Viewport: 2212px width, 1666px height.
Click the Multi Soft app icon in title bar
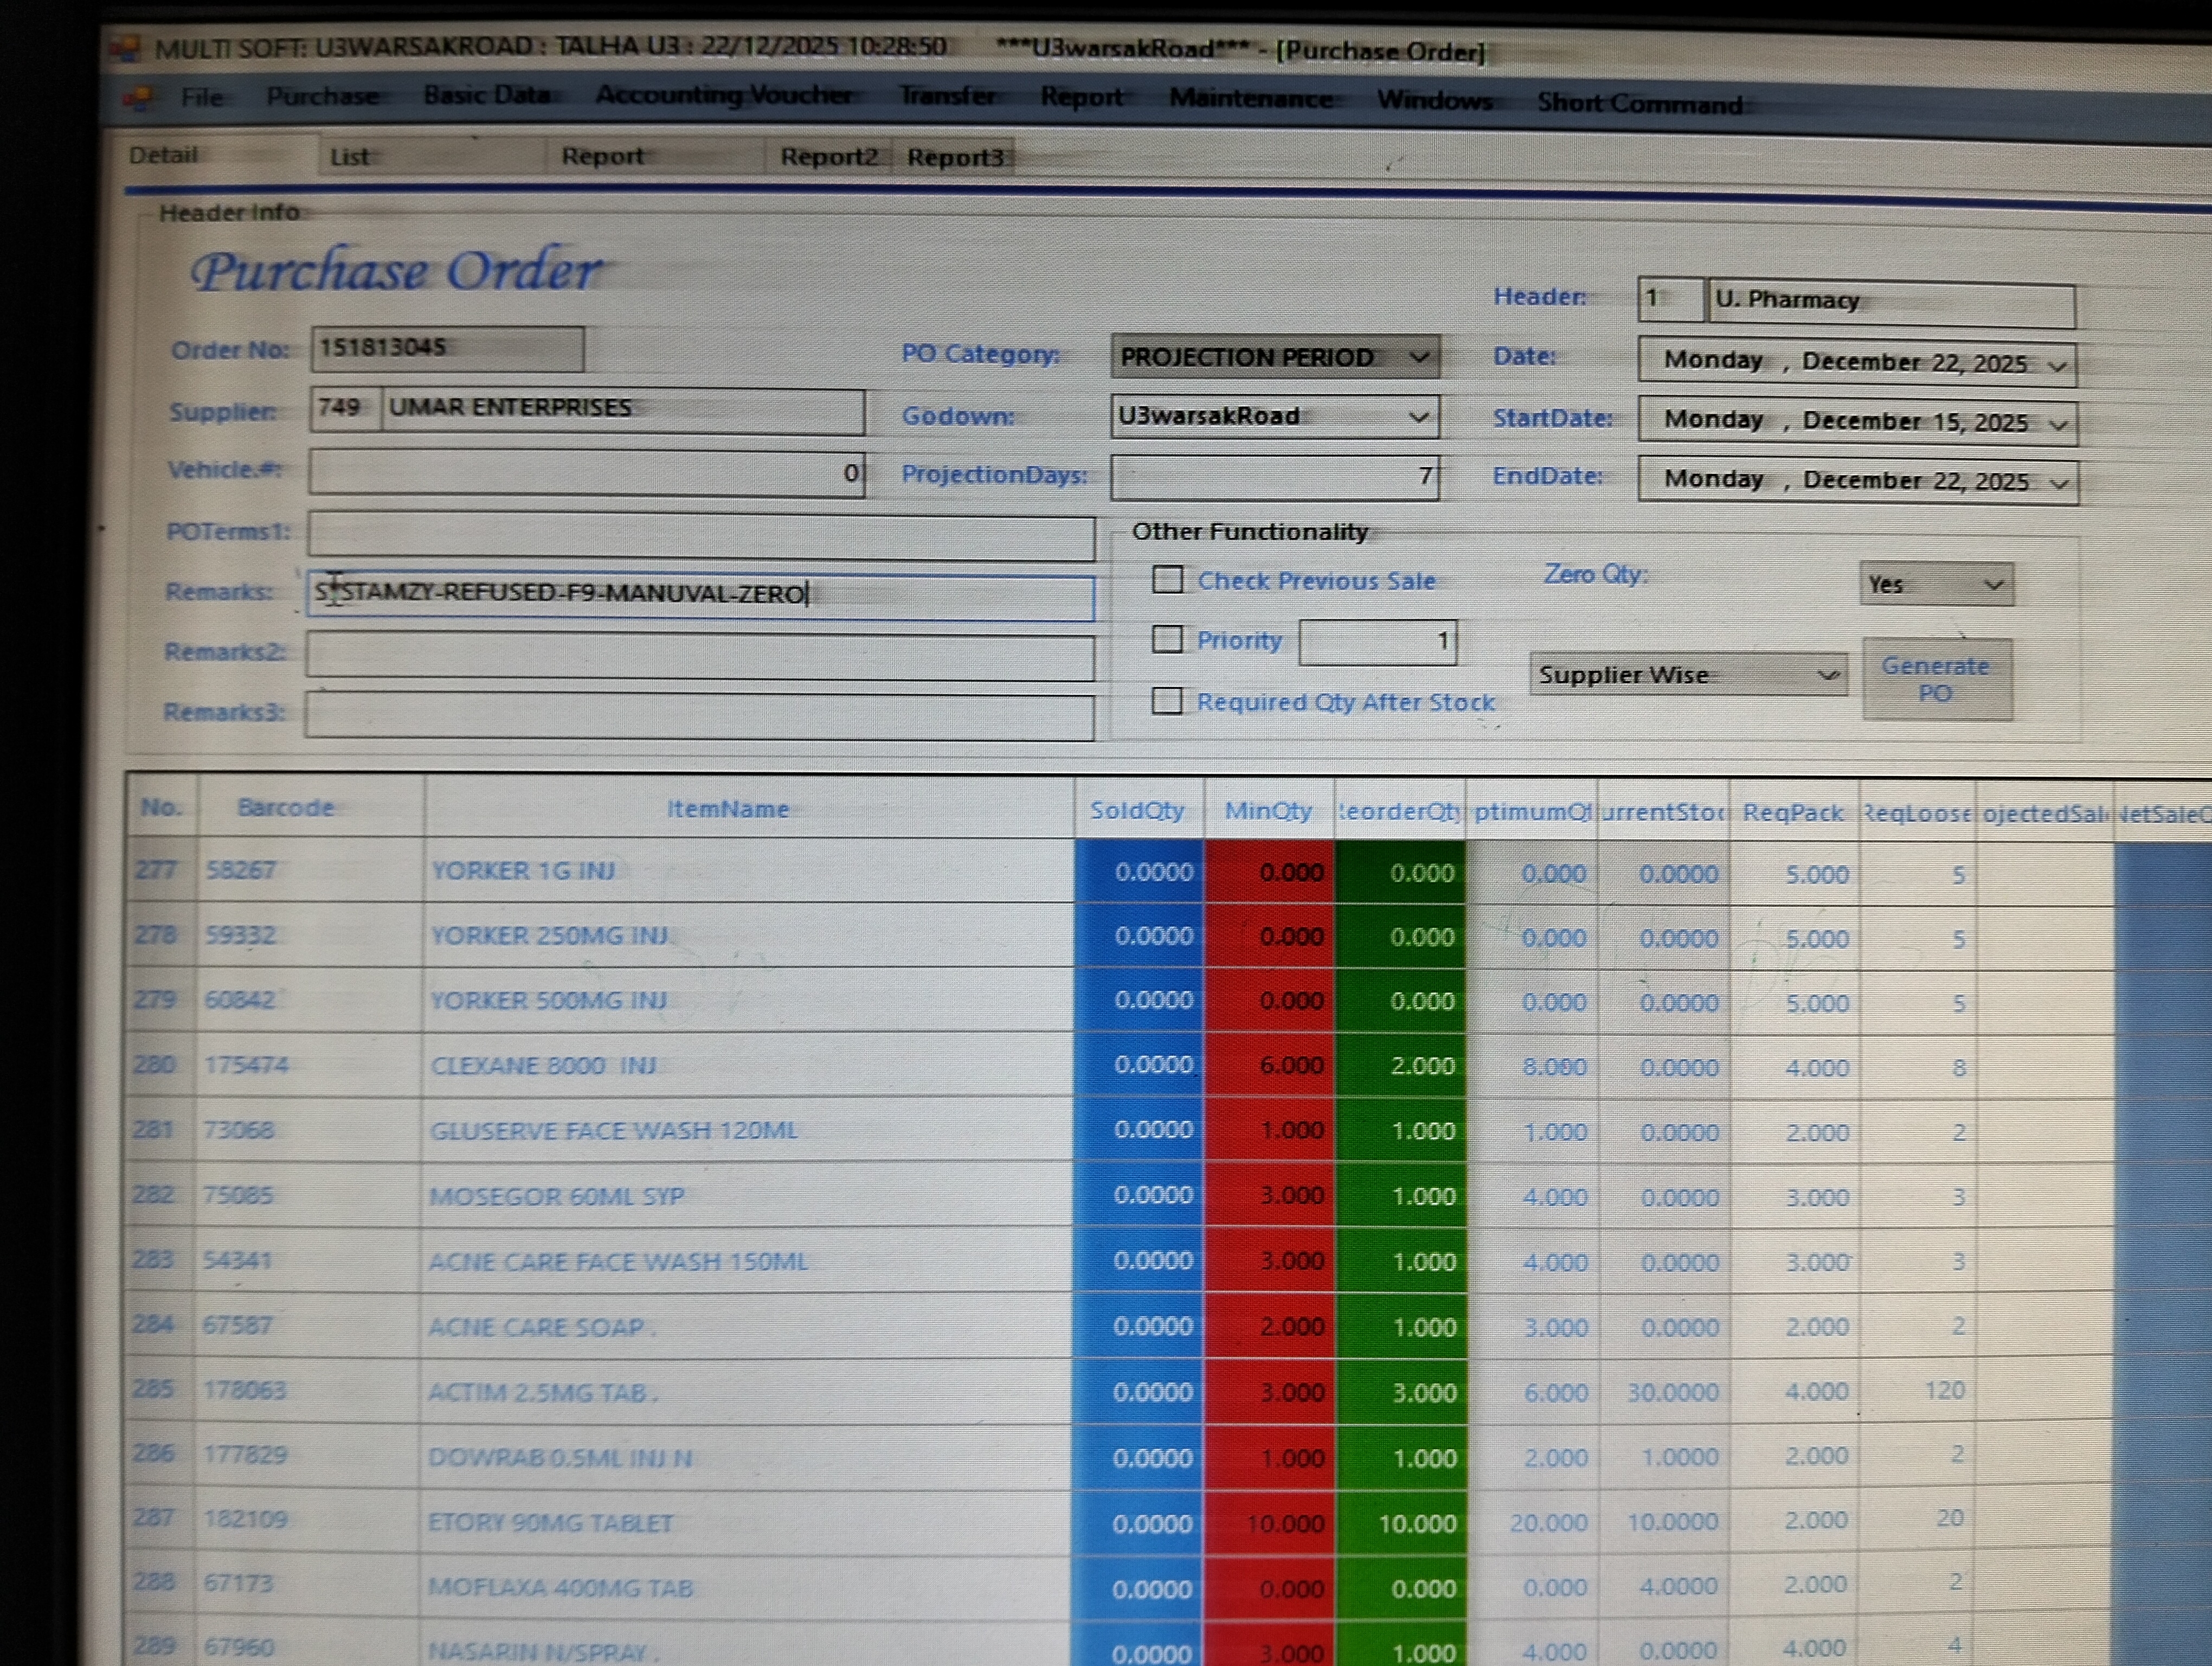coord(125,48)
